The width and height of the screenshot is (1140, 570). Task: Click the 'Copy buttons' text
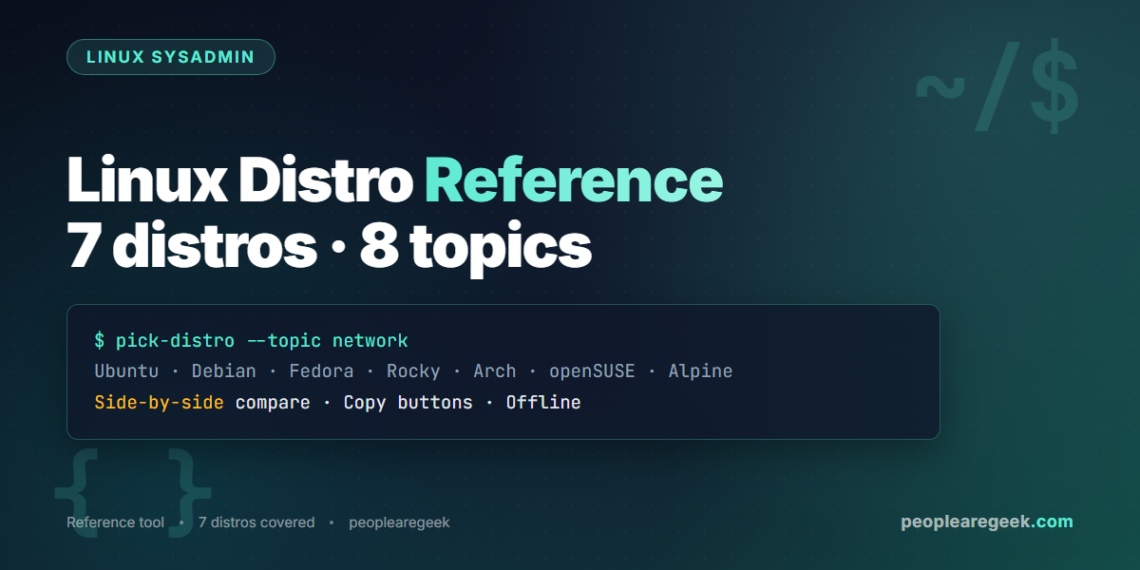(408, 403)
